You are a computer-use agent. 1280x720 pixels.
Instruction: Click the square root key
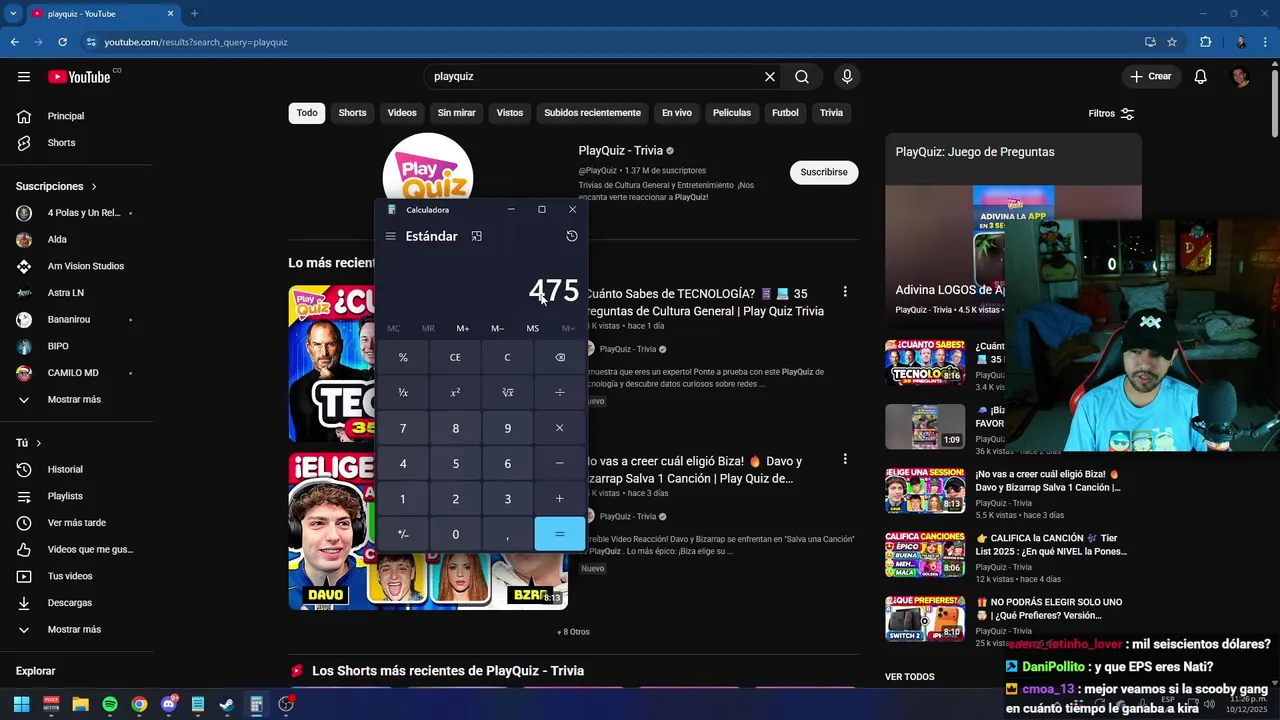[507, 392]
